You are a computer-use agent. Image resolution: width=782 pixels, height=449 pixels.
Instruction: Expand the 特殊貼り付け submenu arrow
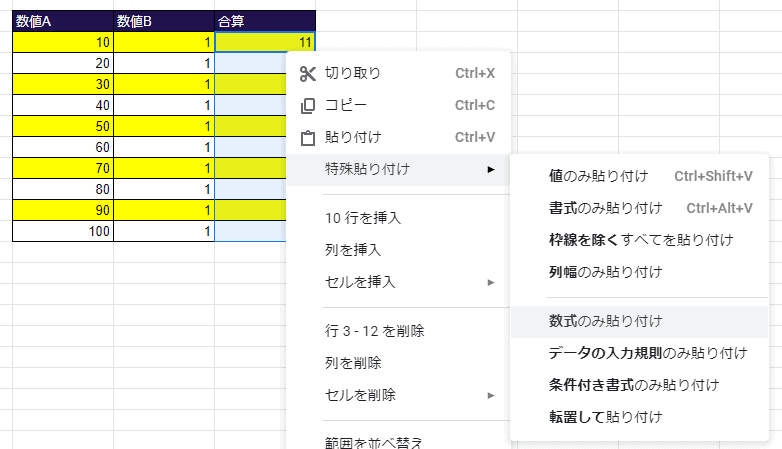tap(490, 169)
